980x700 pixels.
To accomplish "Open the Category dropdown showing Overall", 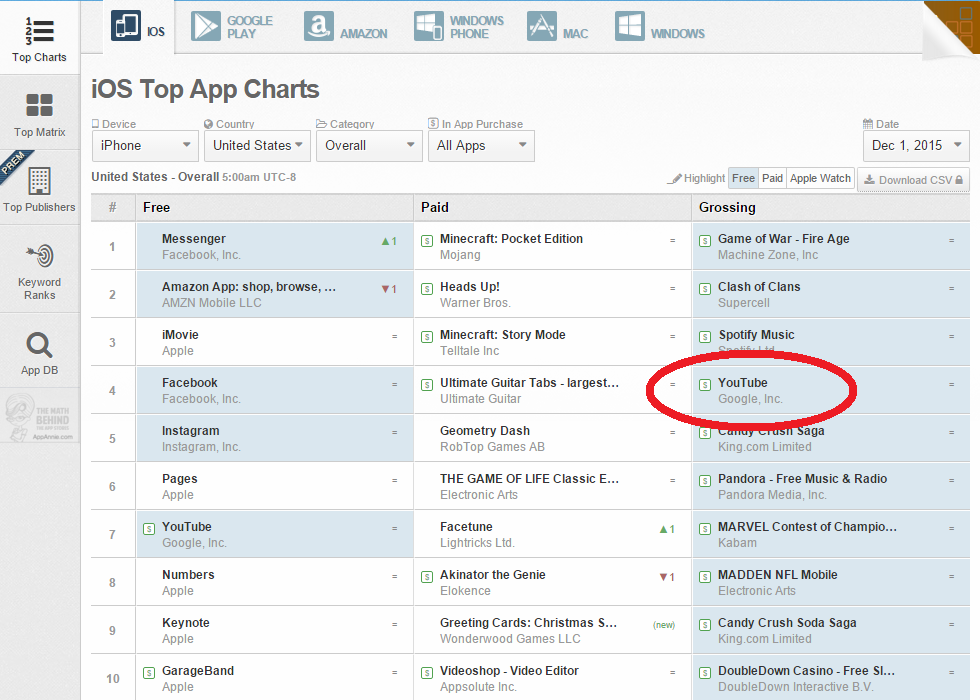I will coord(369,146).
